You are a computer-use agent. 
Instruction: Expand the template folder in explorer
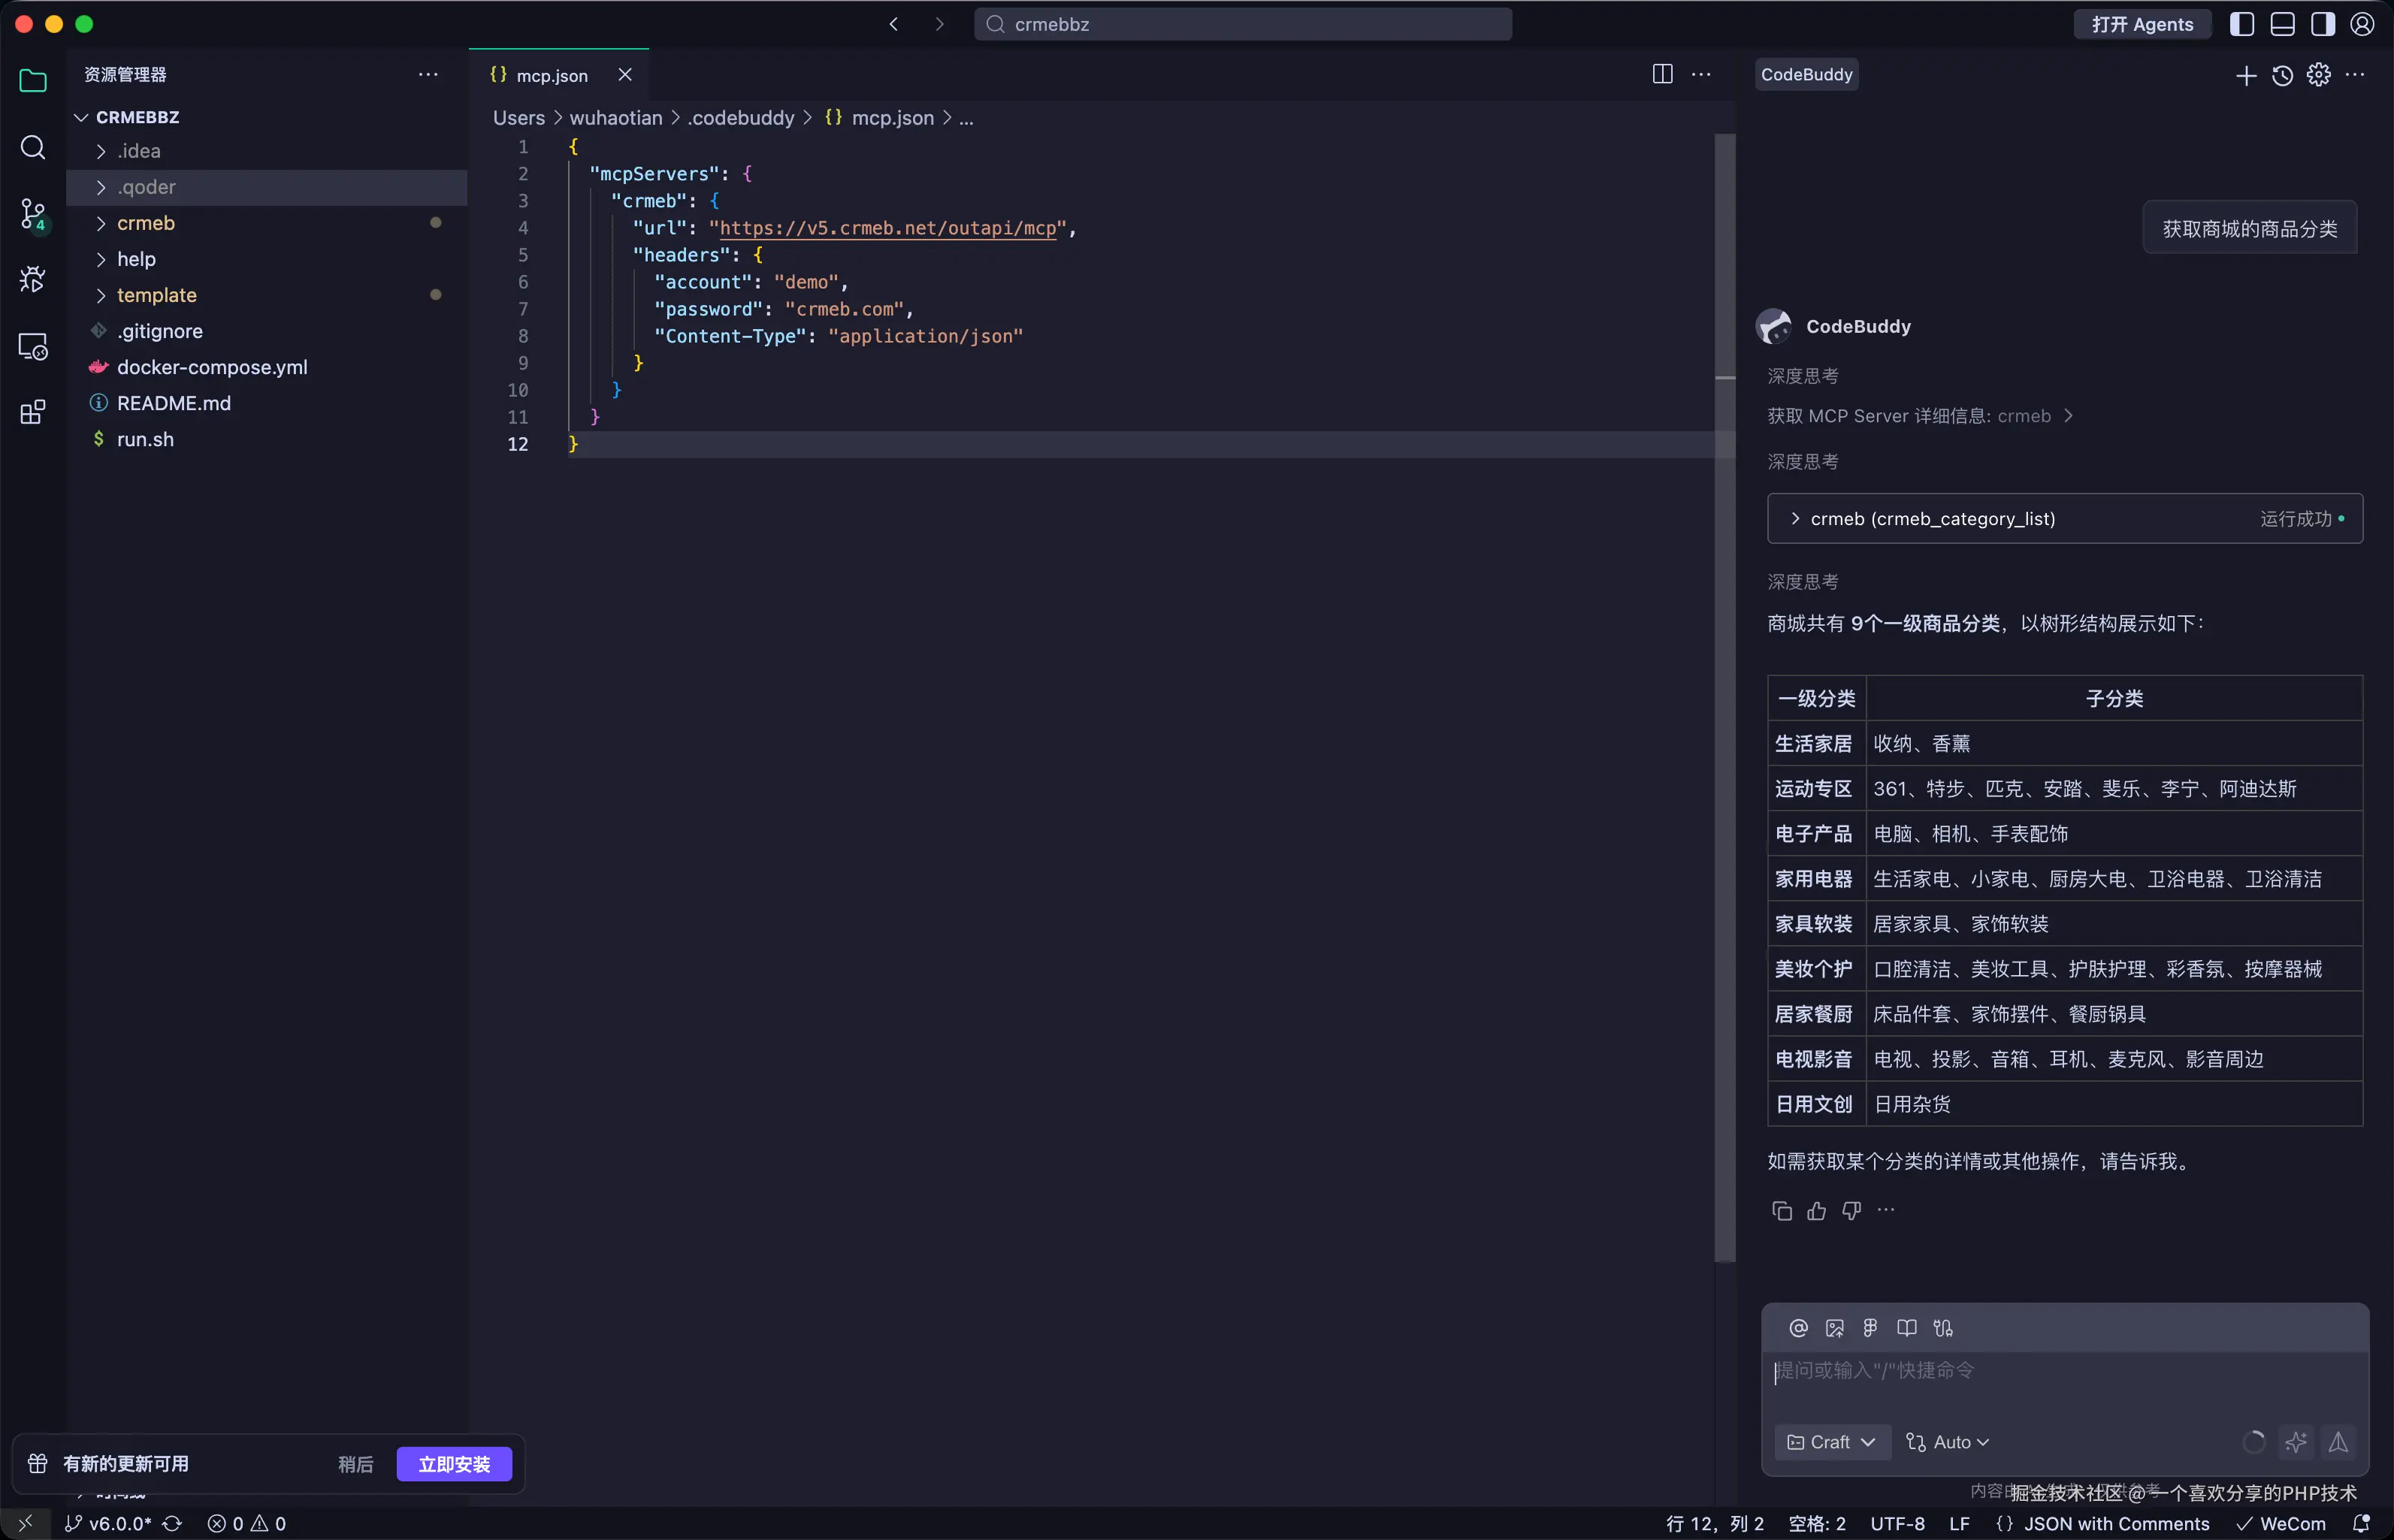156,295
